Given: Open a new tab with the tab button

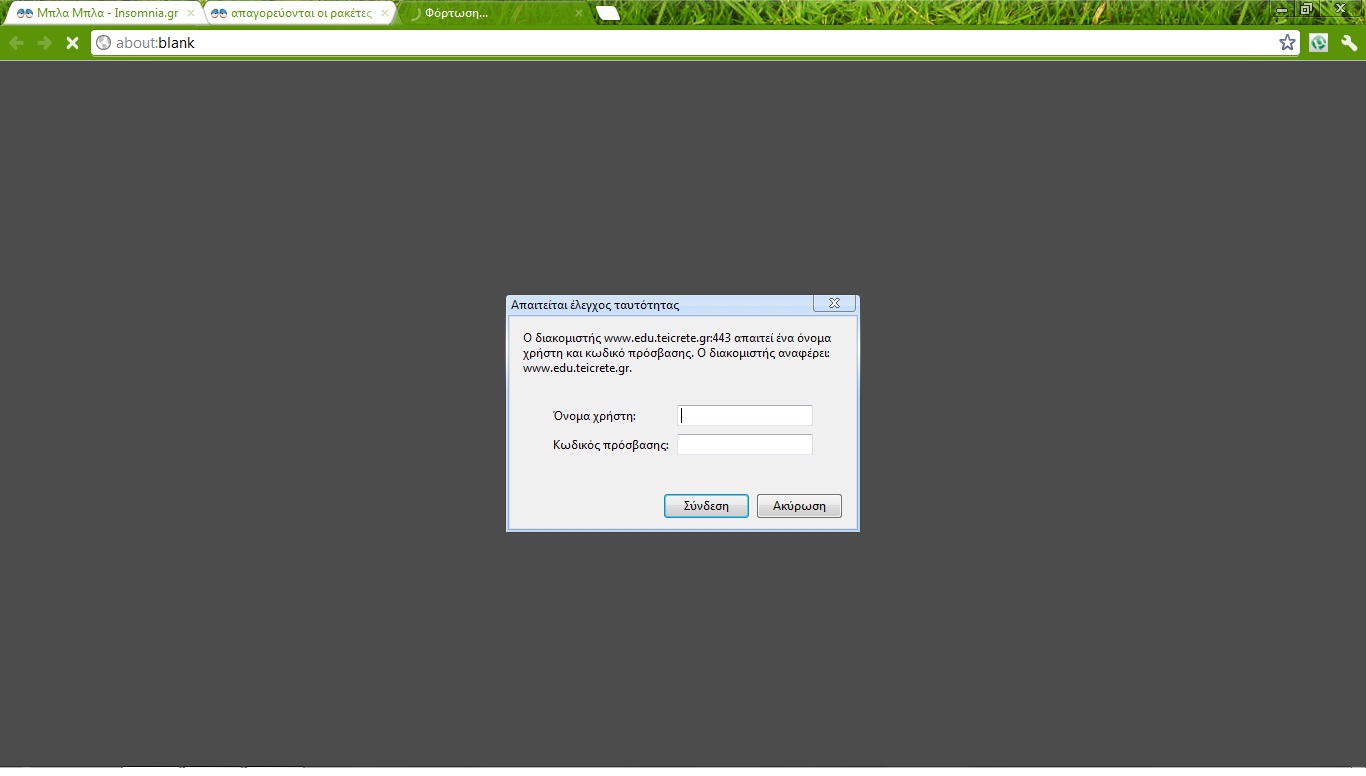Looking at the screenshot, I should [608, 13].
